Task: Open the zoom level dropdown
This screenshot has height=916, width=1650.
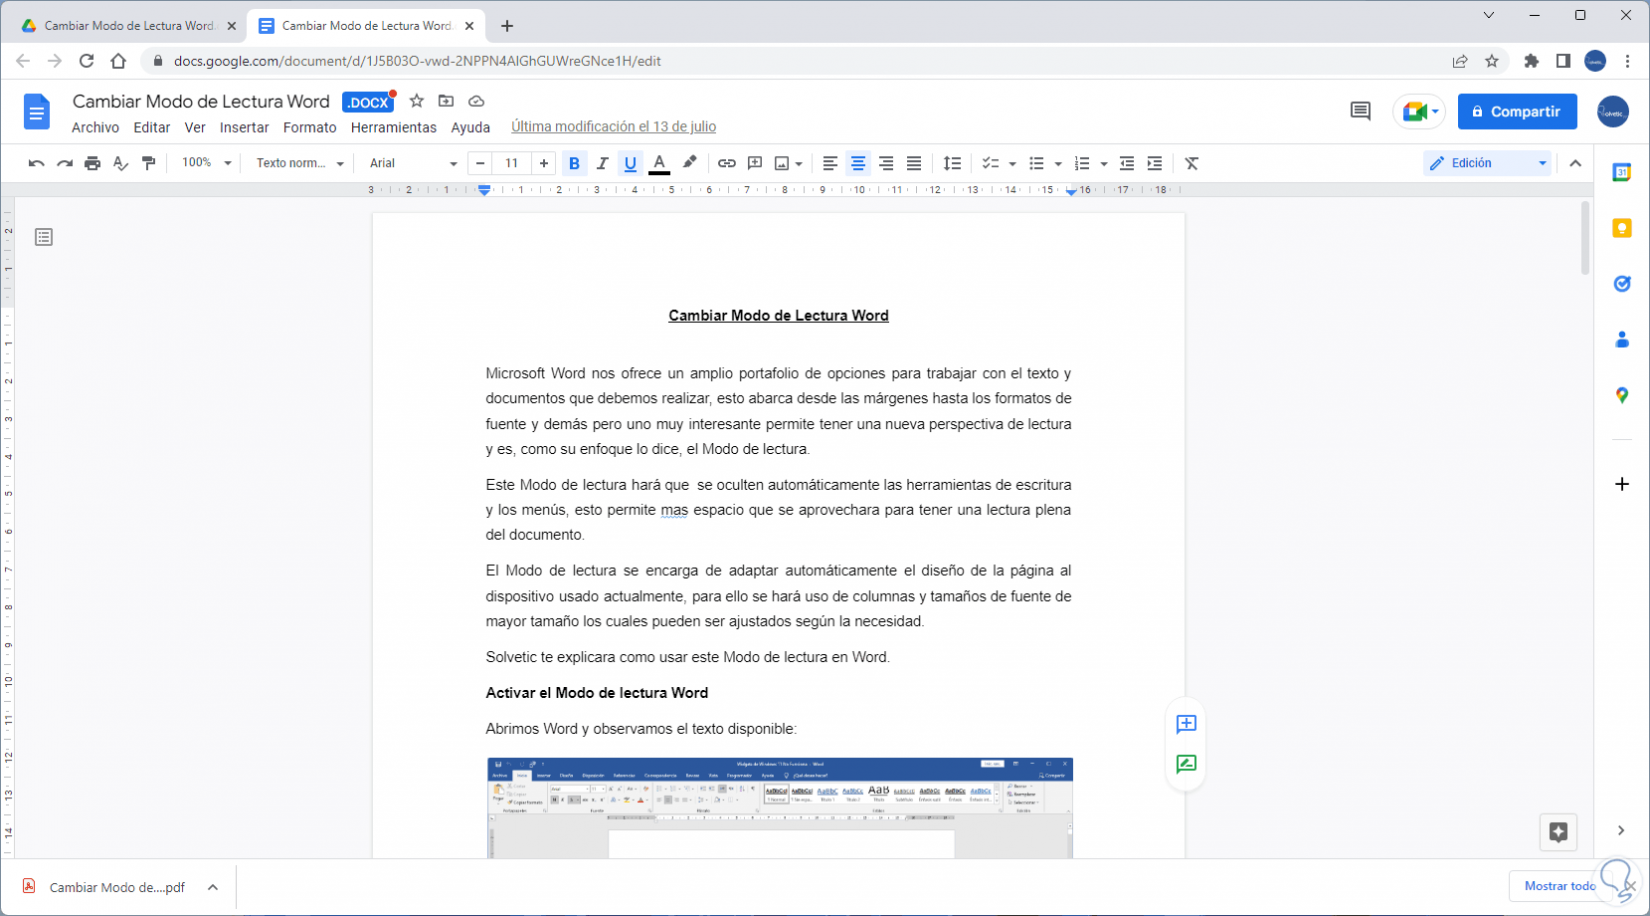Action: [x=207, y=163]
